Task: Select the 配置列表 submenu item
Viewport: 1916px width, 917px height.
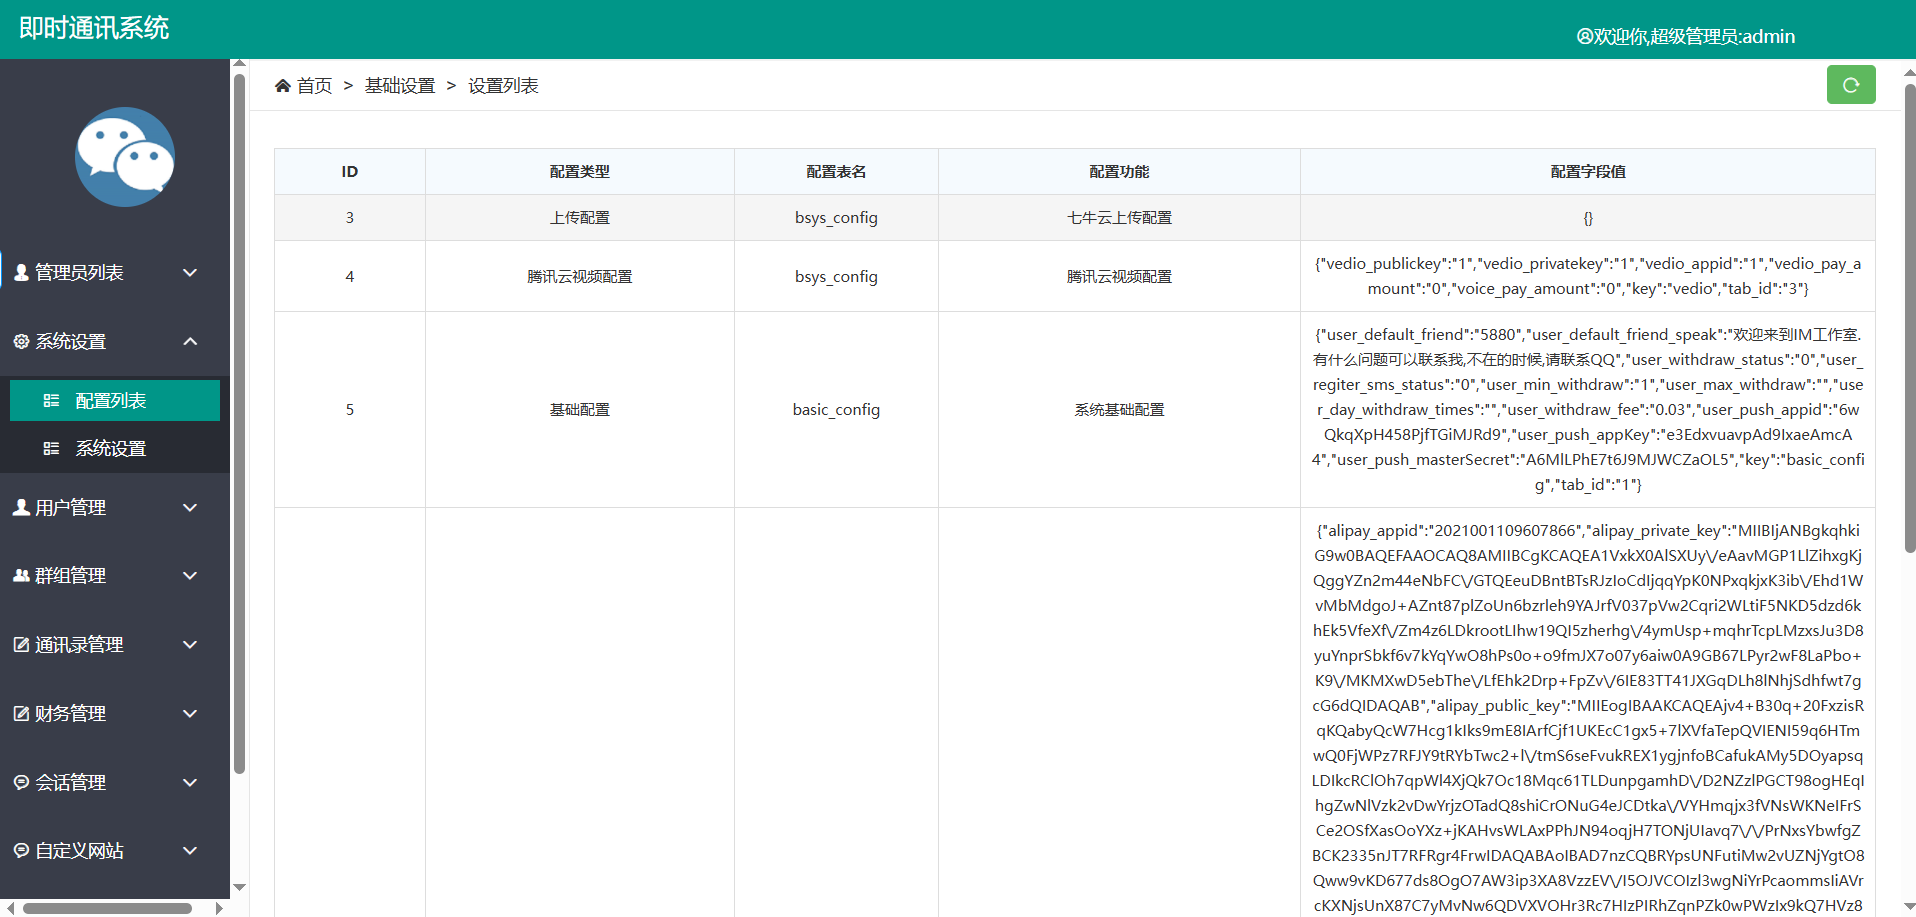Action: click(111, 400)
